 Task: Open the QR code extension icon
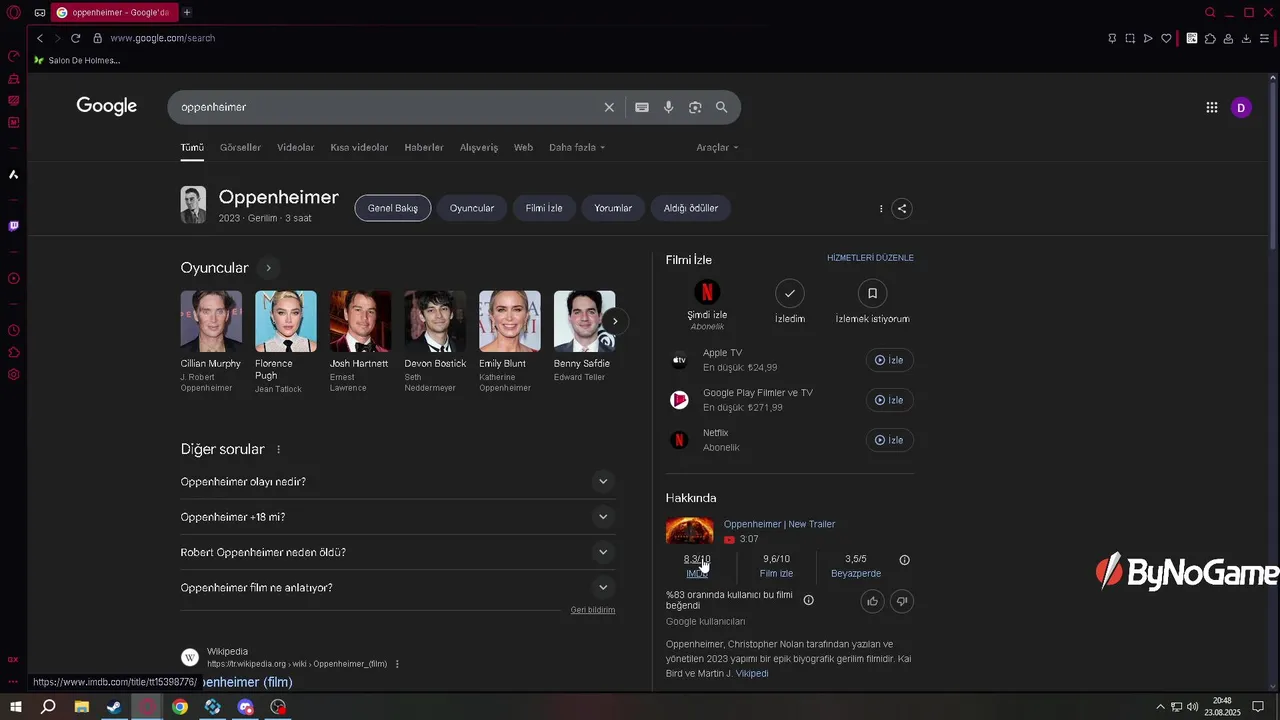[x=1192, y=38]
